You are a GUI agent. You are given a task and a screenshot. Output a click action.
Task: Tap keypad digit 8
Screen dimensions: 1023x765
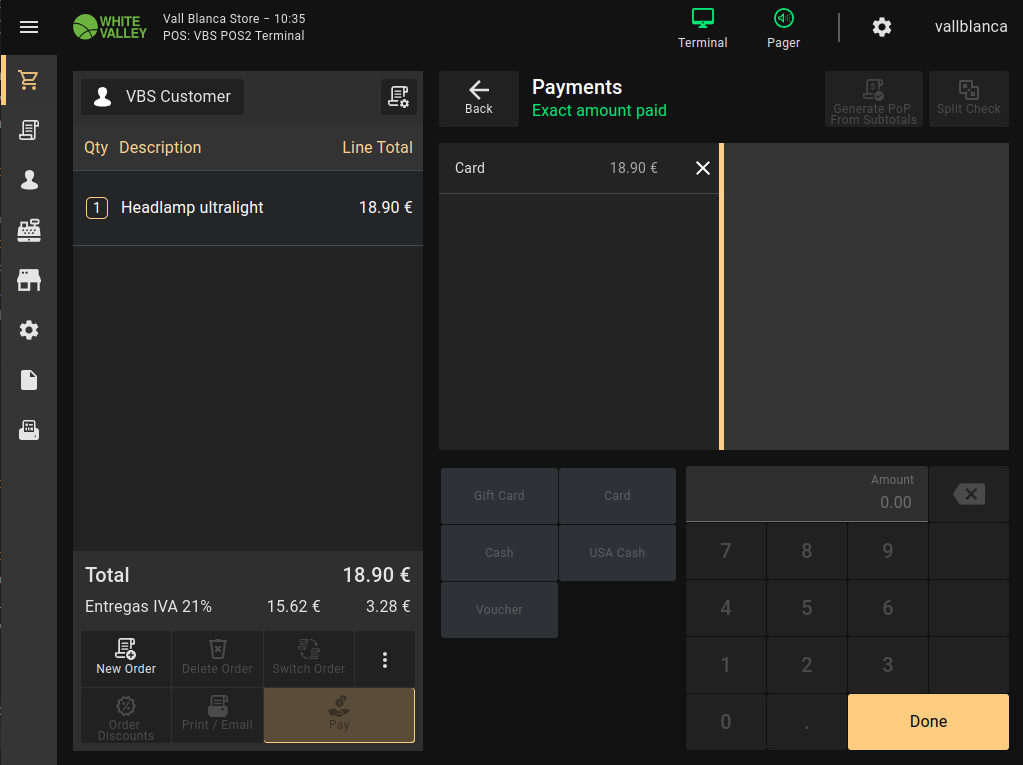coord(806,551)
